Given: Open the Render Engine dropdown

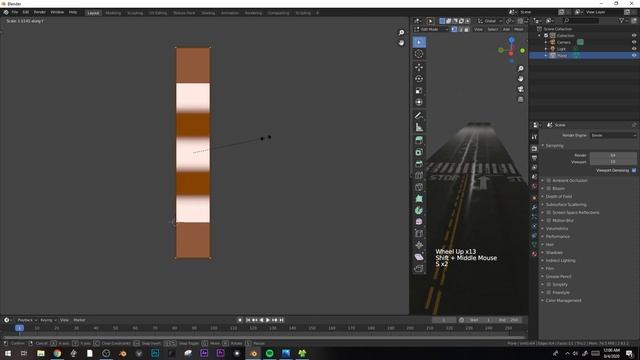Looking at the screenshot, I should [613, 135].
